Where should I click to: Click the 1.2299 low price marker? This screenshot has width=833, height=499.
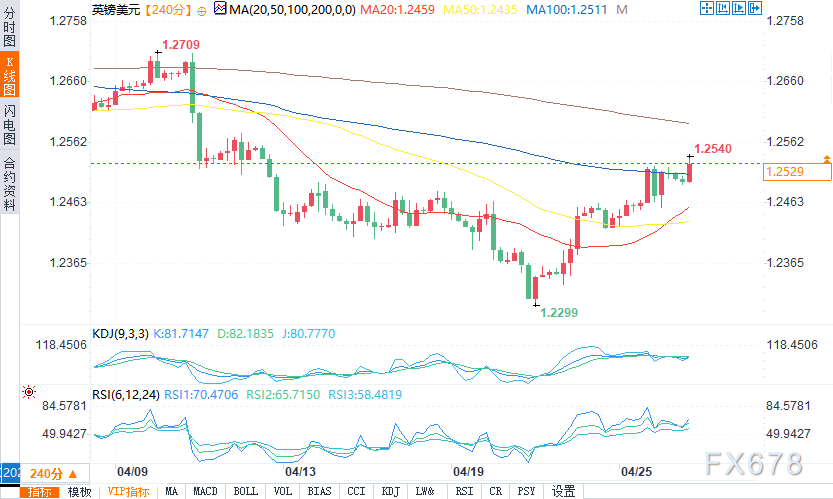(x=559, y=312)
